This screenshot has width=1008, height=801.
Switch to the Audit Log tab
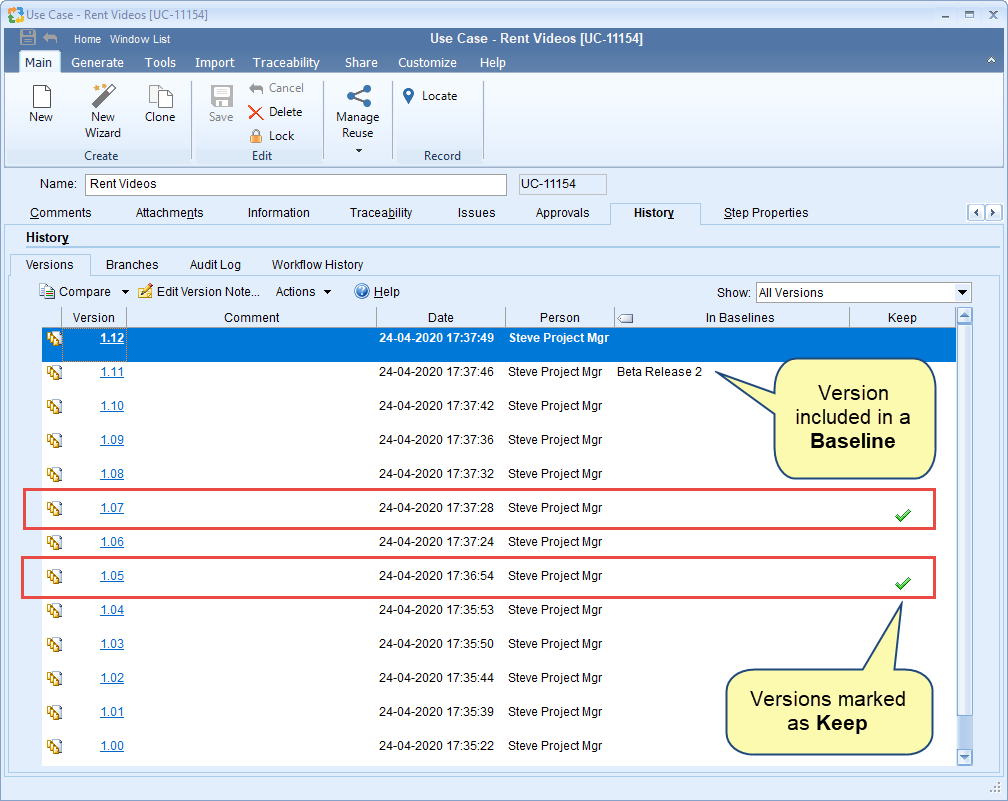tap(215, 265)
